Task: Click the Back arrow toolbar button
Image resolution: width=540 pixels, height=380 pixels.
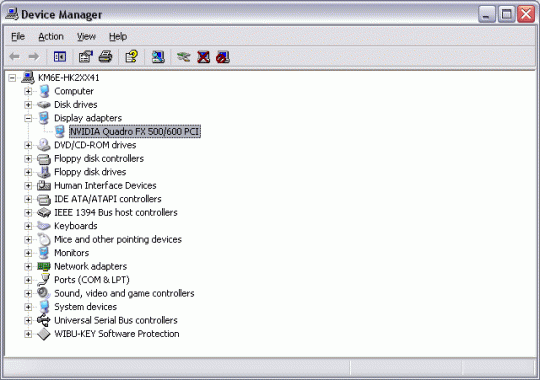Action: pos(14,57)
